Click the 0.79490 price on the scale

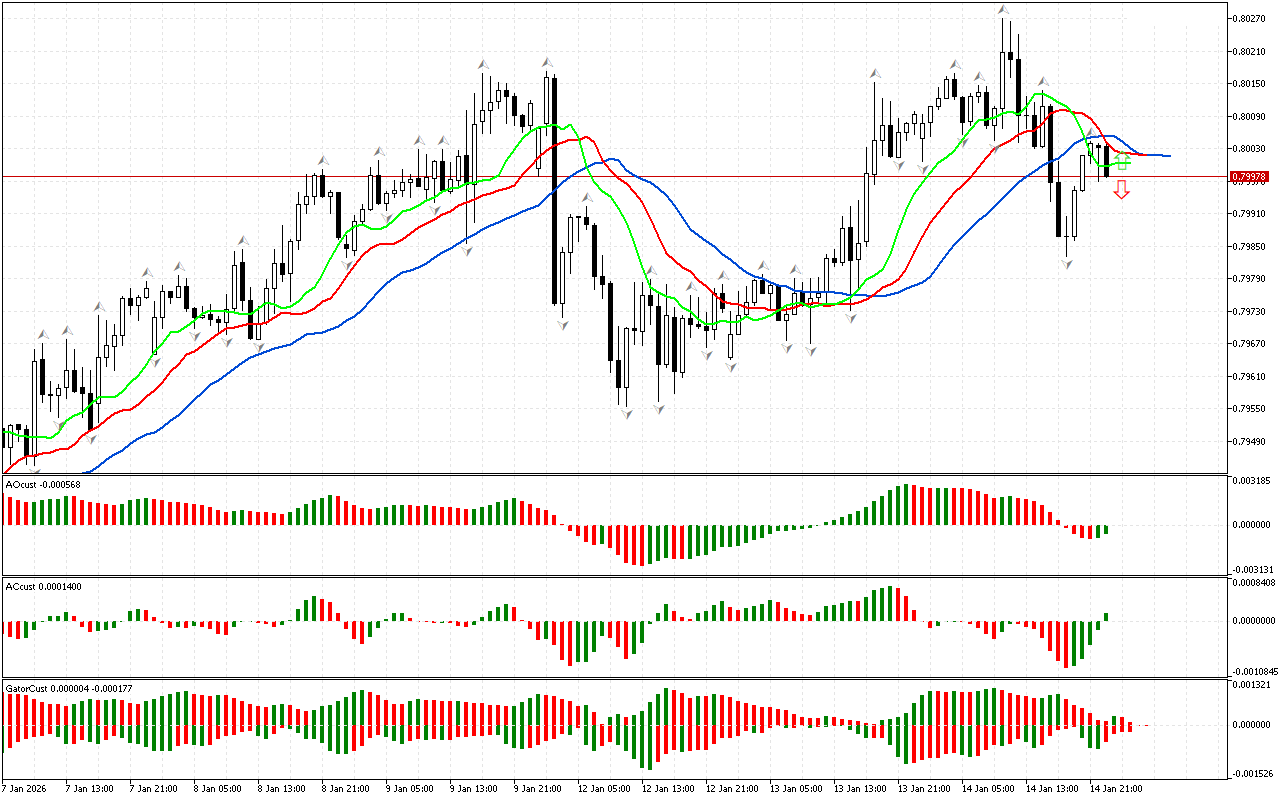click(1251, 441)
